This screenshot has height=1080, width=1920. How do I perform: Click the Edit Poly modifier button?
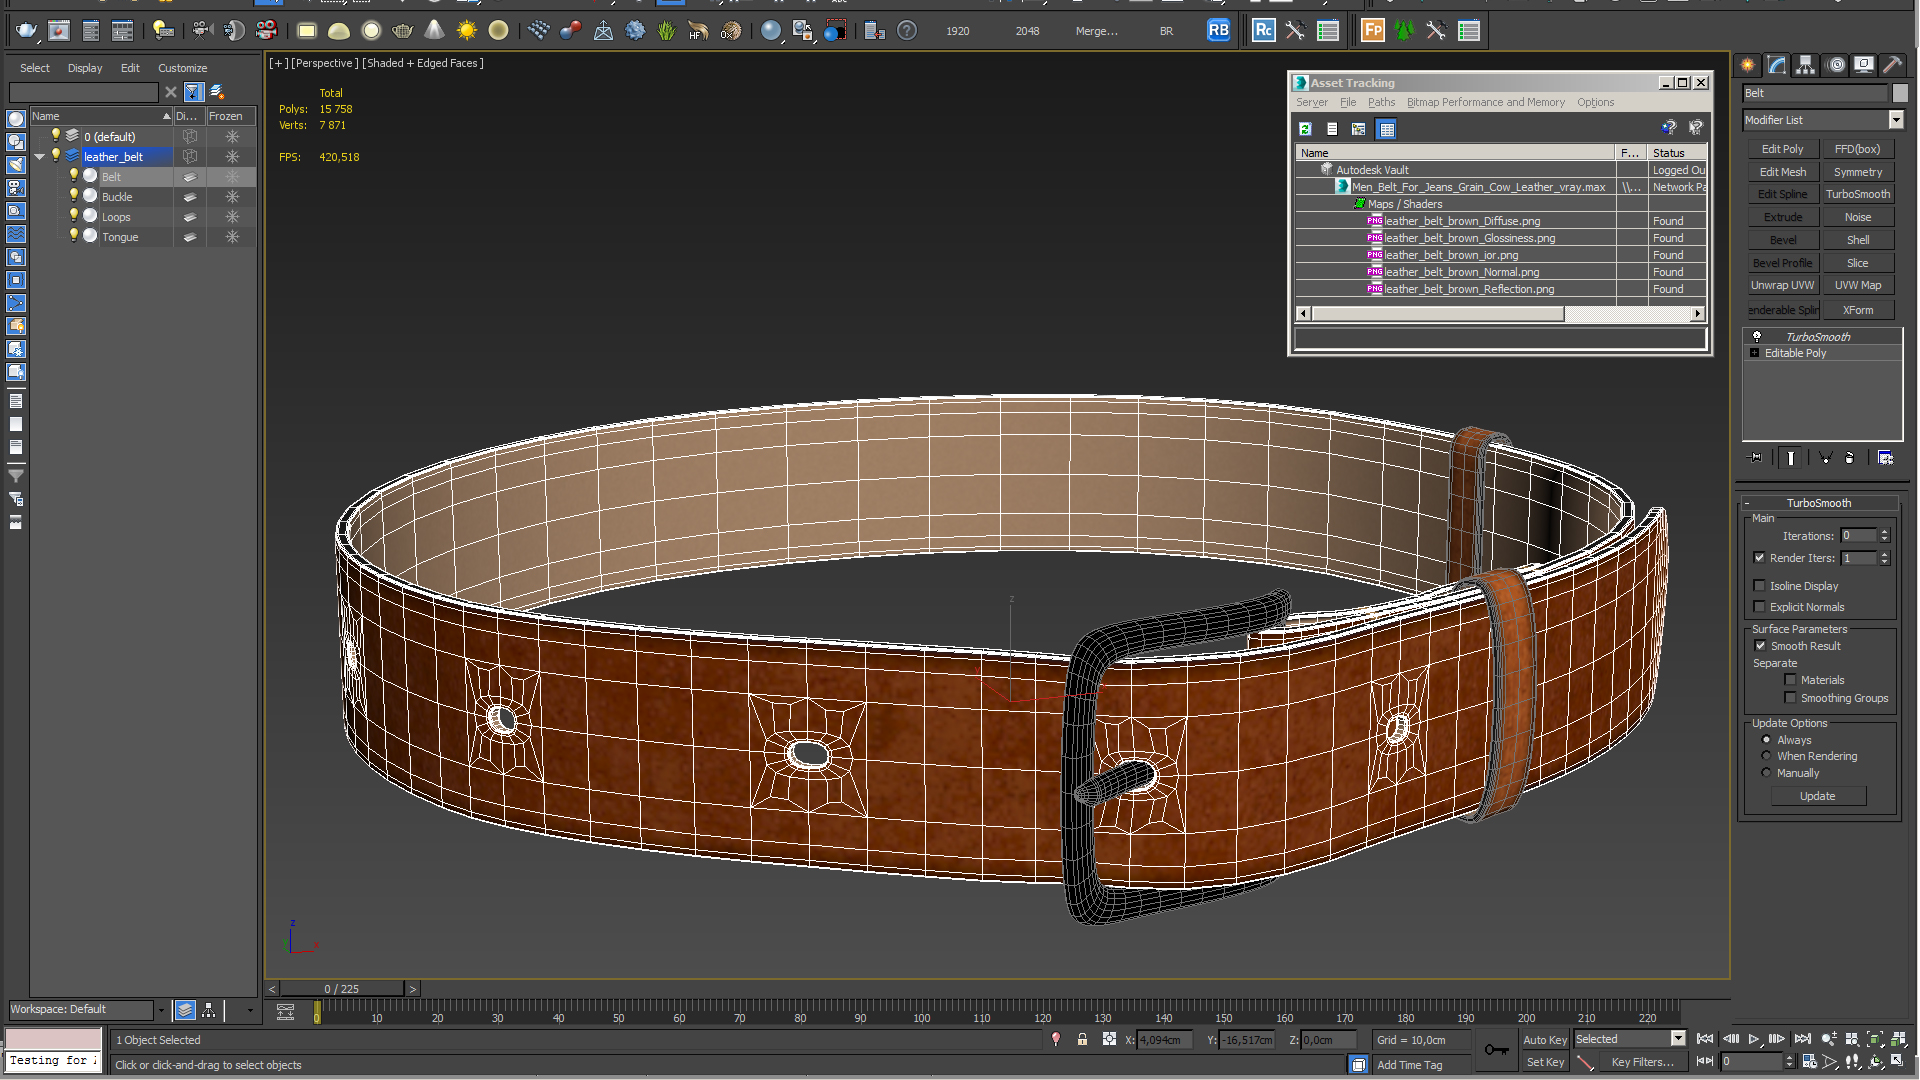[1782, 149]
